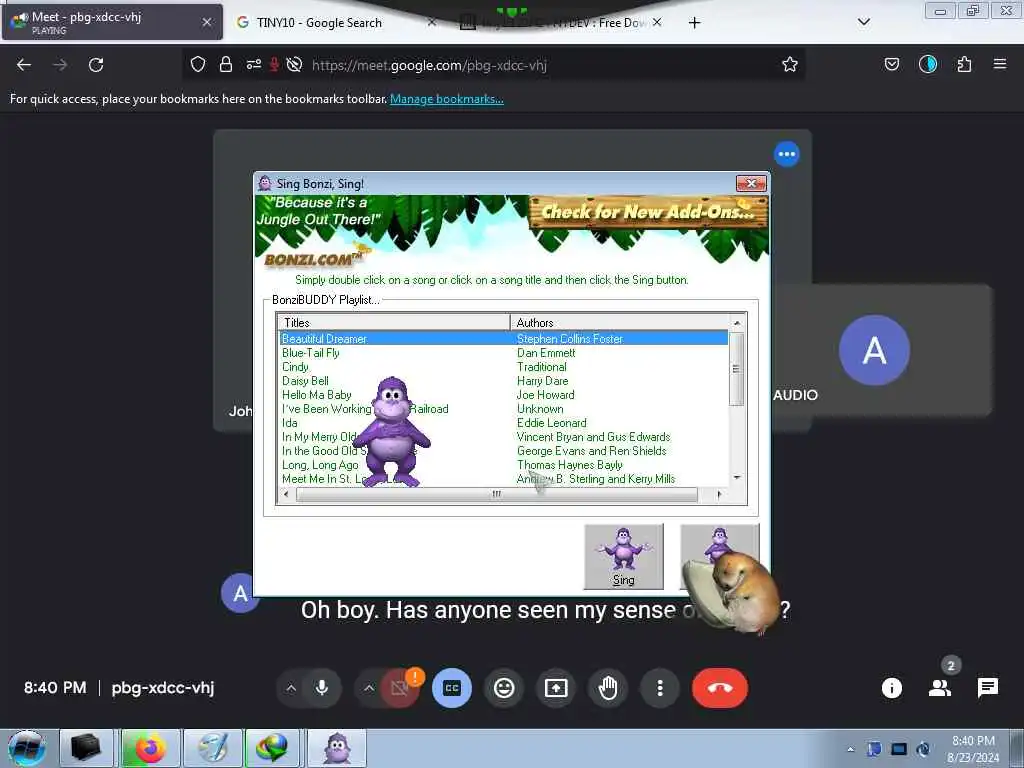
Task: Open Firefox from the taskbar
Action: pyautogui.click(x=150, y=748)
